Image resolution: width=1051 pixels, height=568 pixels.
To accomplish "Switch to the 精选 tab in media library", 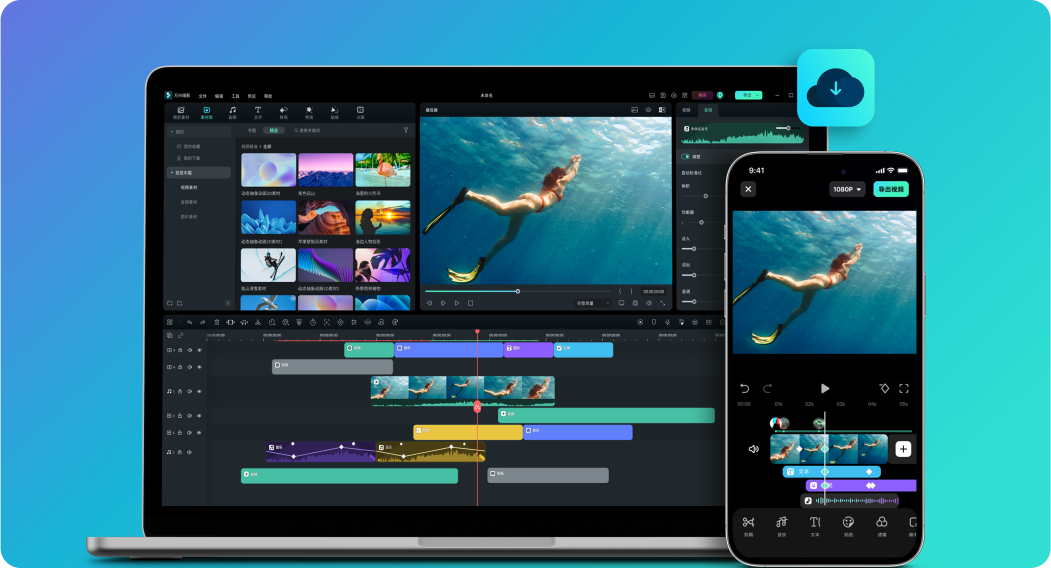I will click(x=272, y=130).
